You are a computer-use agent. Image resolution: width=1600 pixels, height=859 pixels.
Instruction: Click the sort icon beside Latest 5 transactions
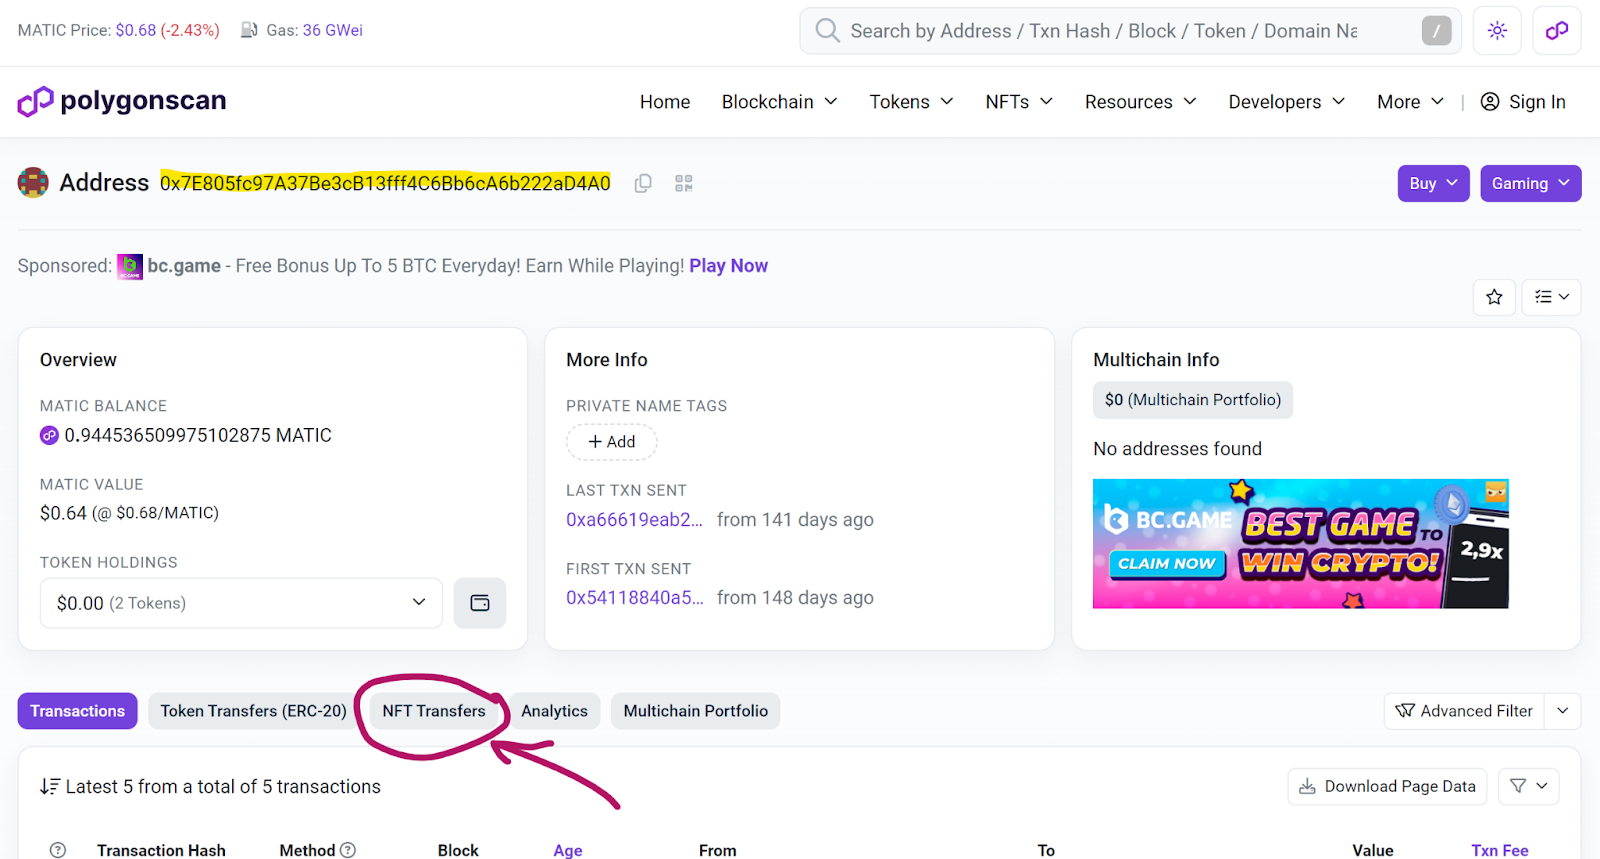coord(50,787)
